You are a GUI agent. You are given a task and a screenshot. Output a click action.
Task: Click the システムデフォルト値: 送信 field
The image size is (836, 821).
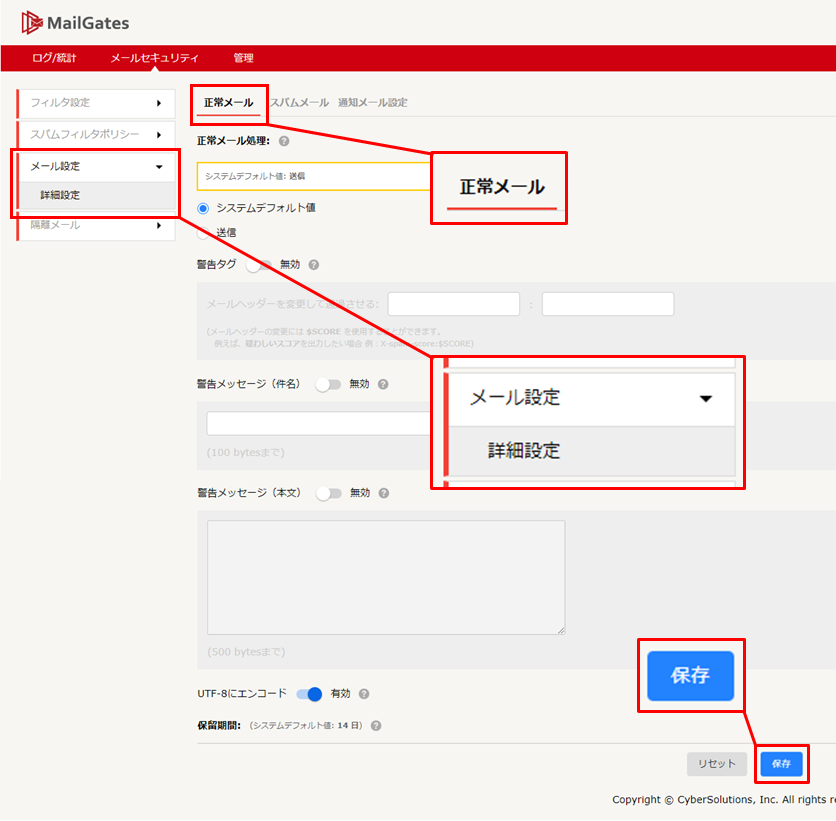[x=314, y=176]
